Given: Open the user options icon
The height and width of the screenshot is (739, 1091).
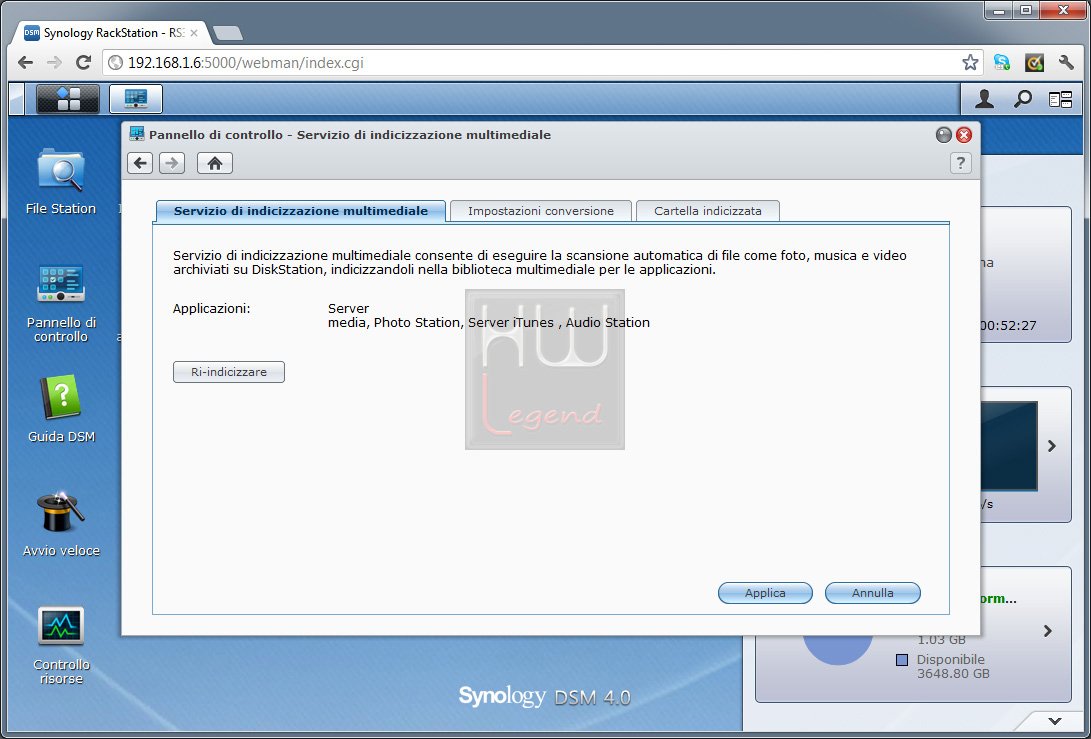Looking at the screenshot, I should click(x=984, y=99).
